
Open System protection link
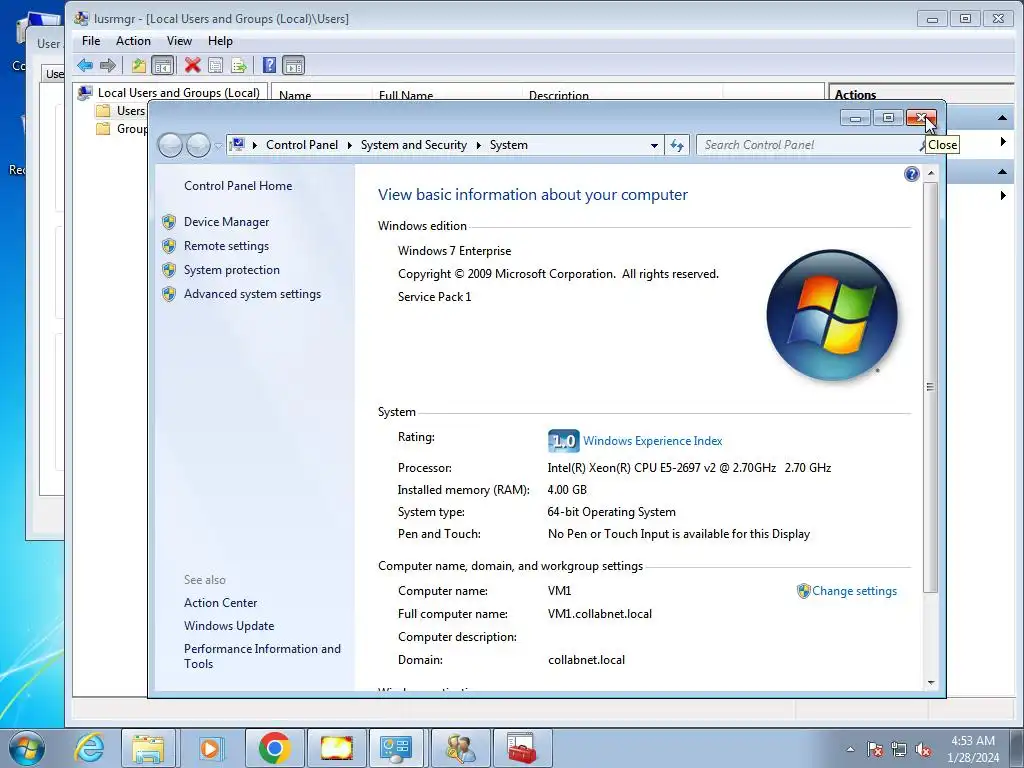pyautogui.click(x=231, y=270)
